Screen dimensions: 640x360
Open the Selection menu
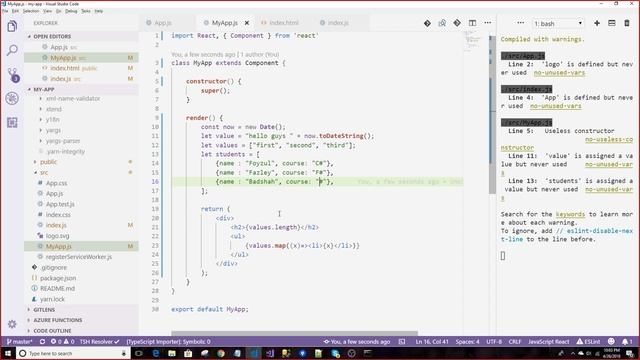pyautogui.click(x=31, y=11)
